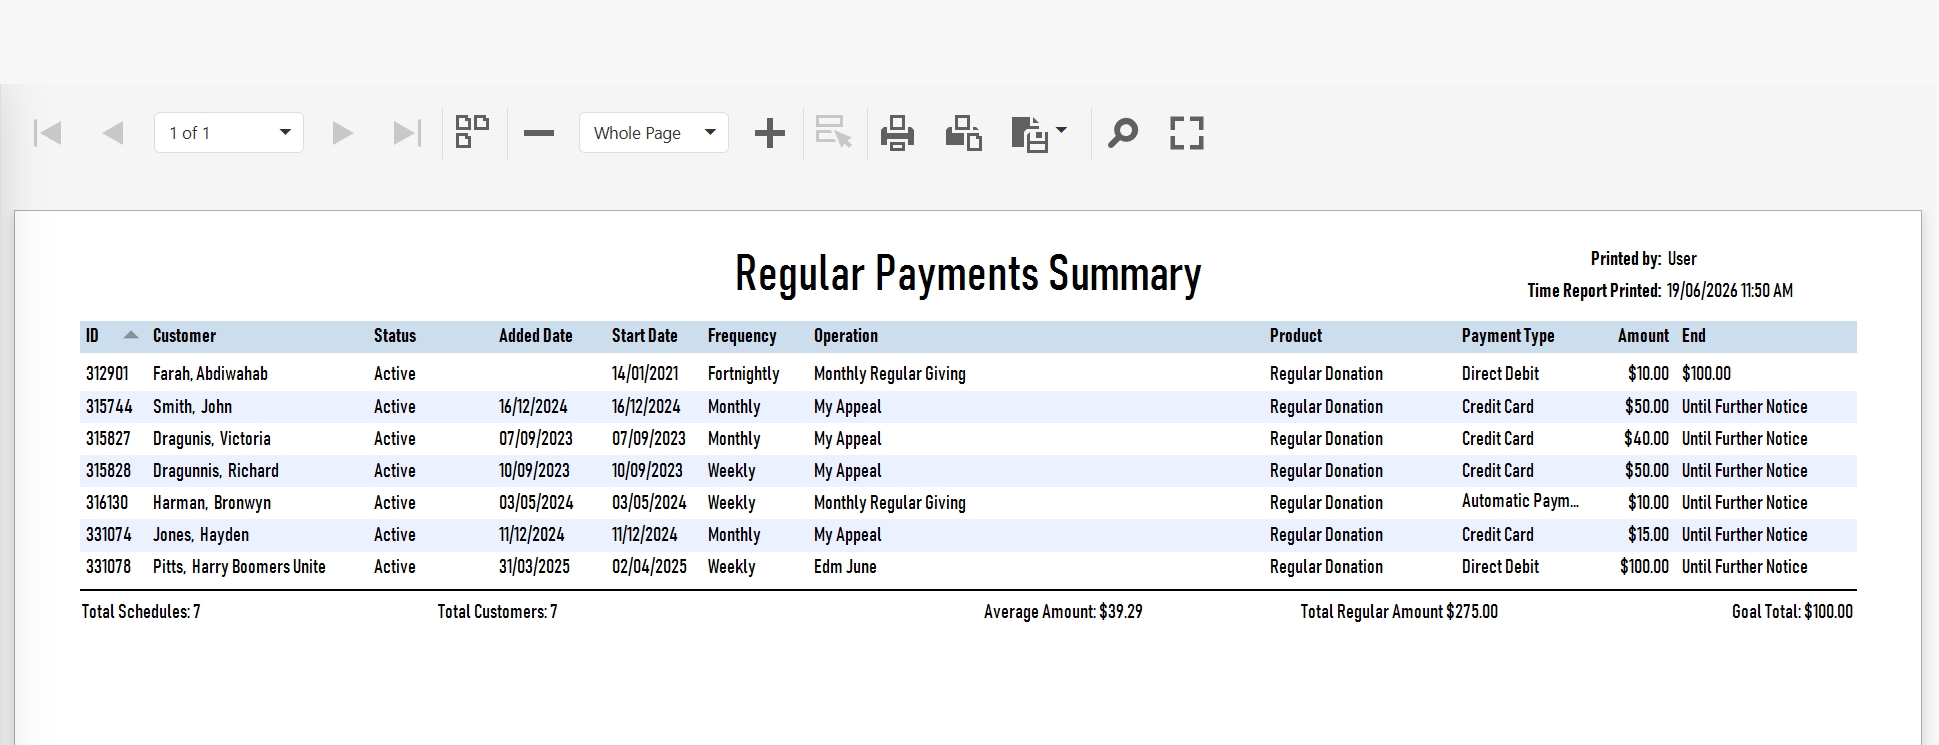
Task: Open the page number dropdown '1 of 1'
Action: pos(229,133)
